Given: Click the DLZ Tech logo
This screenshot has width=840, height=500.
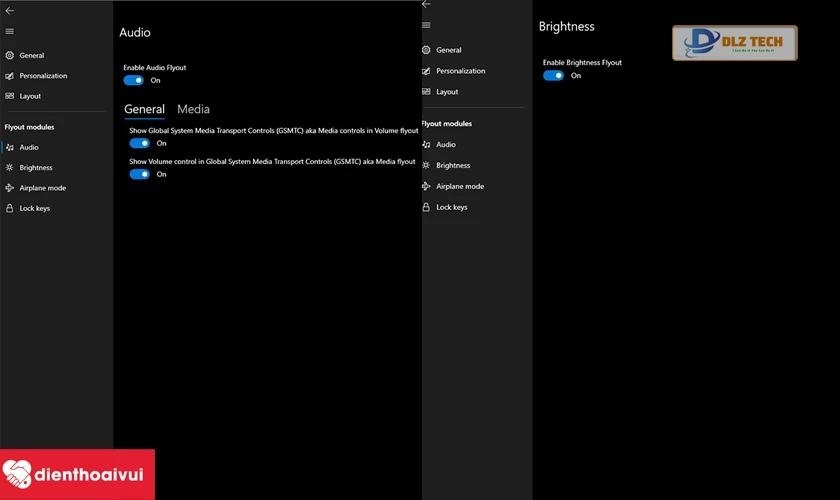Looking at the screenshot, I should click(x=734, y=43).
